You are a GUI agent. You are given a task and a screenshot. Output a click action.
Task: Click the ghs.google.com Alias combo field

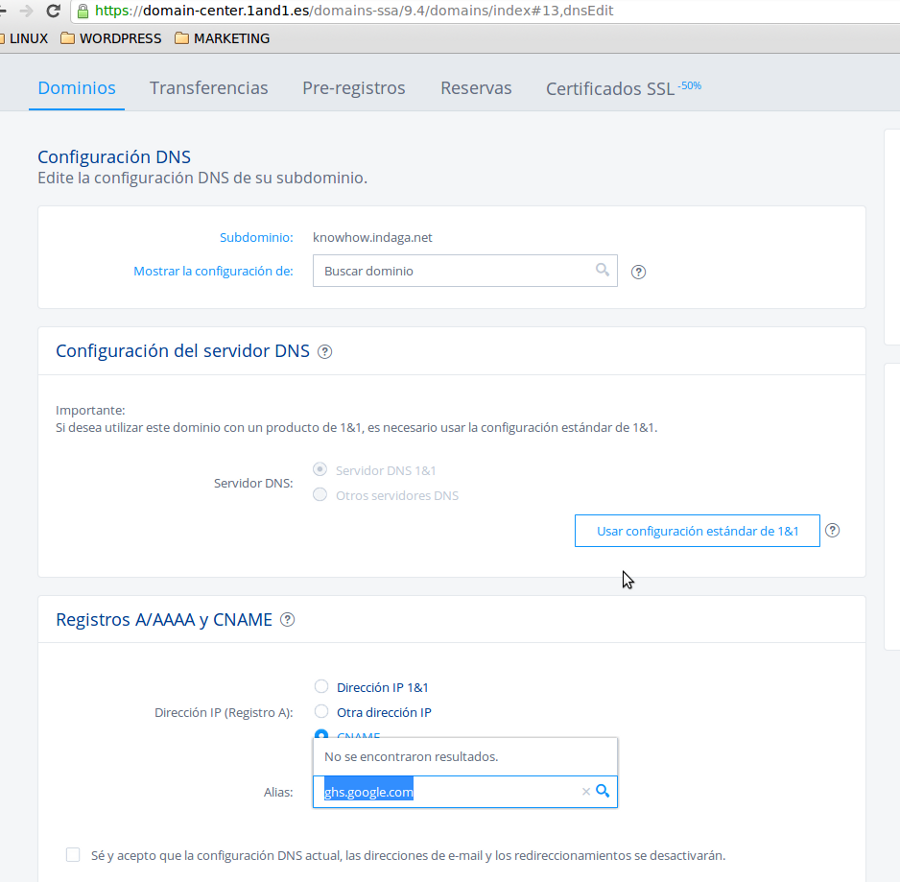pyautogui.click(x=465, y=792)
